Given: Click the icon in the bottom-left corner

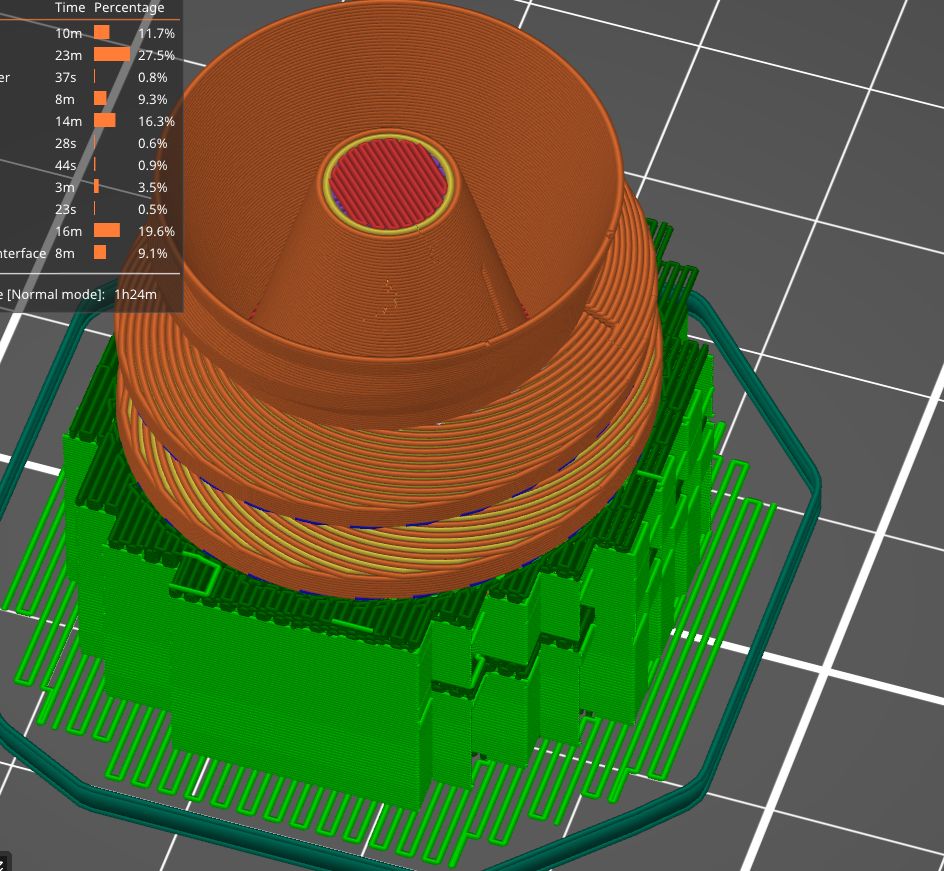Looking at the screenshot, I should [3, 862].
